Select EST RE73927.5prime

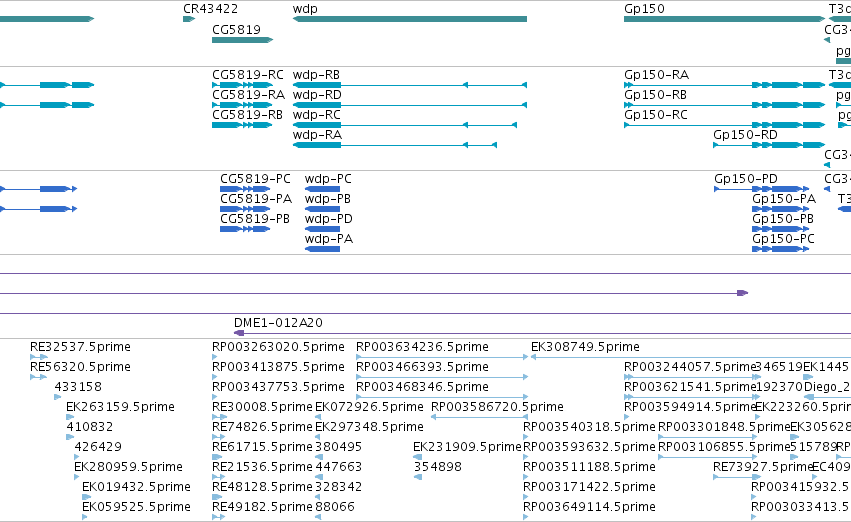[763, 467]
